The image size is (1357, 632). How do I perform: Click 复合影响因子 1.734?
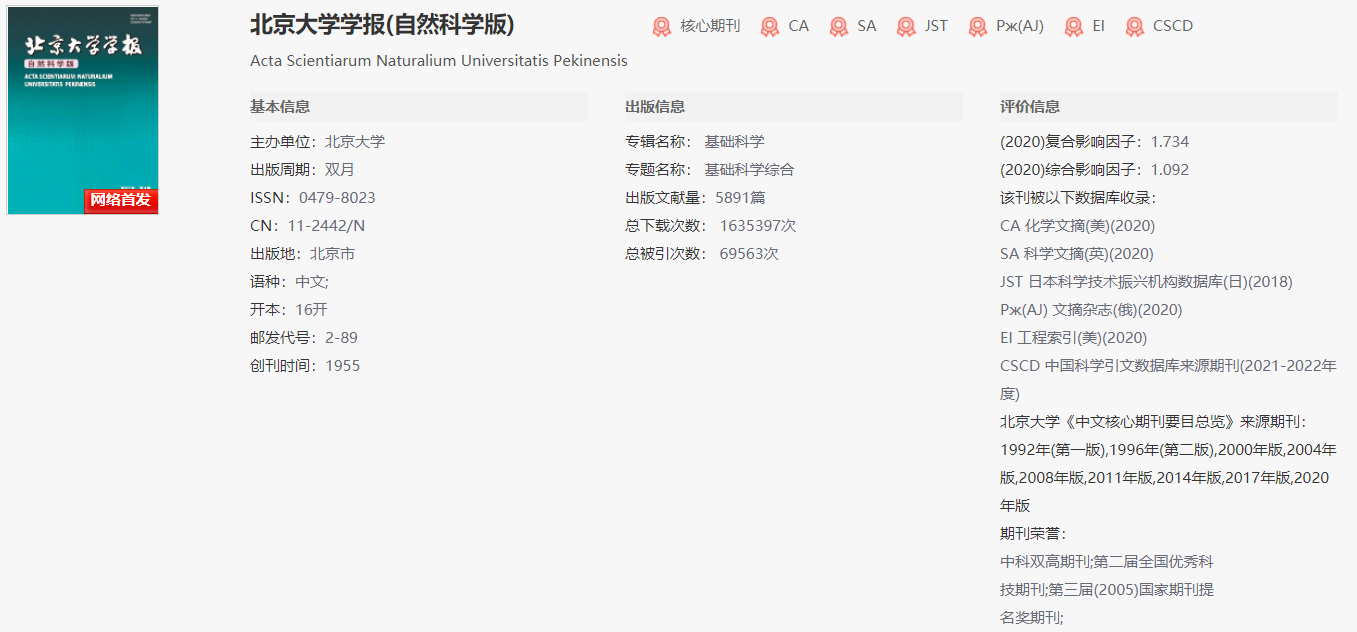coord(1095,142)
